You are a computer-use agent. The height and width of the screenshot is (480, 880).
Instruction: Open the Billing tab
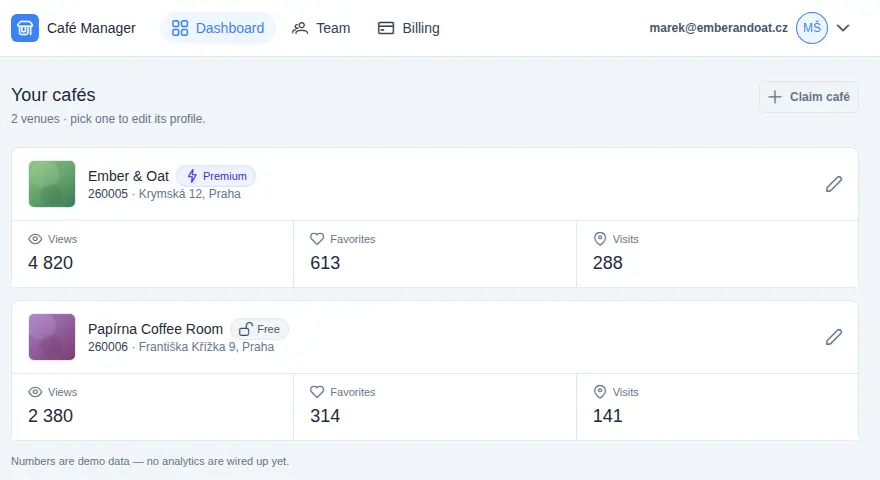click(409, 28)
